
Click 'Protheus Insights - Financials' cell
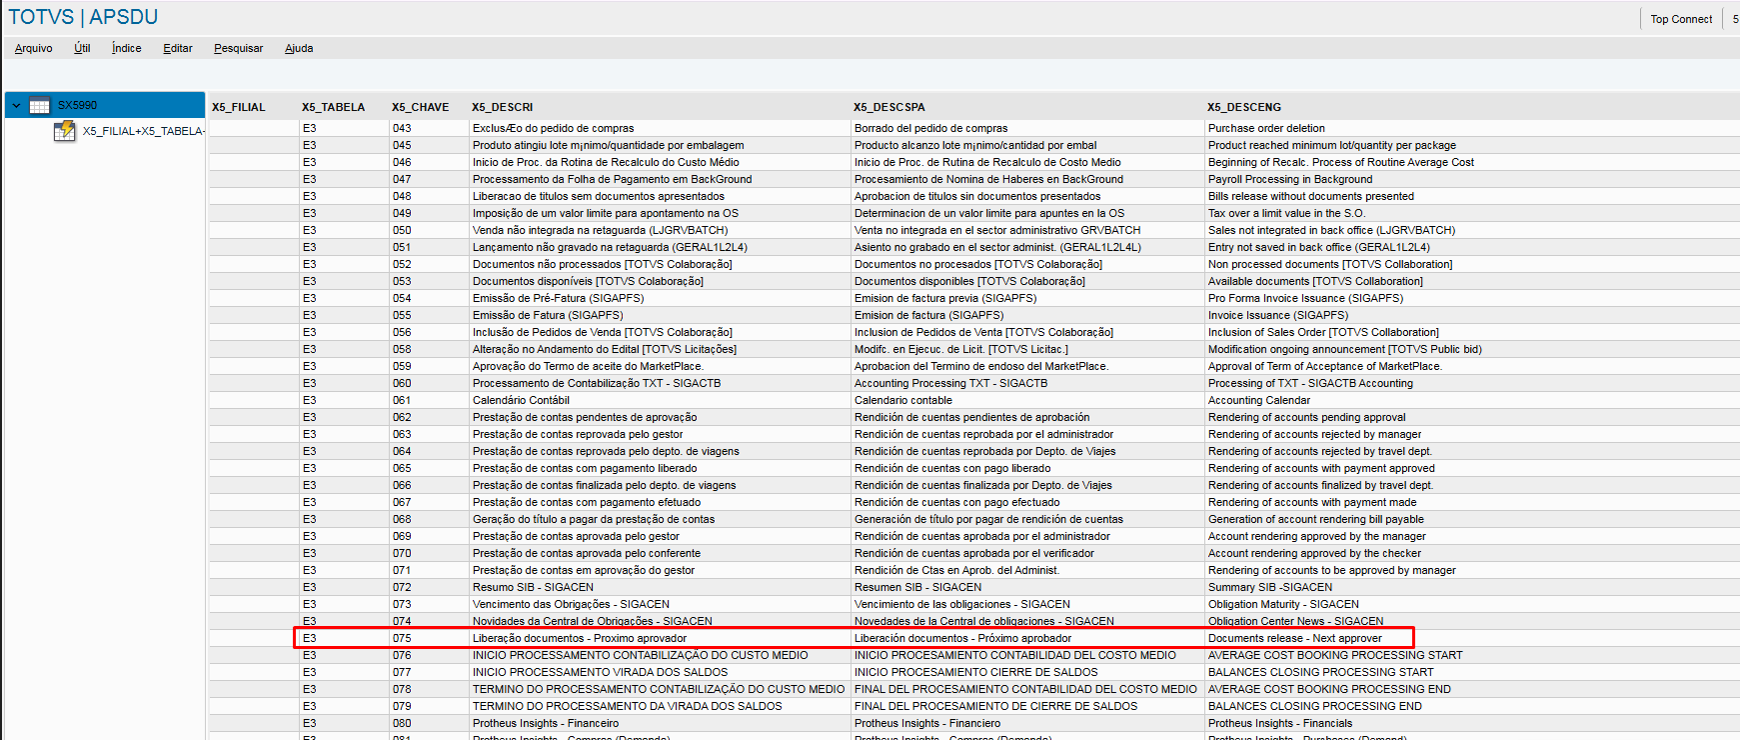pyautogui.click(x=1472, y=723)
